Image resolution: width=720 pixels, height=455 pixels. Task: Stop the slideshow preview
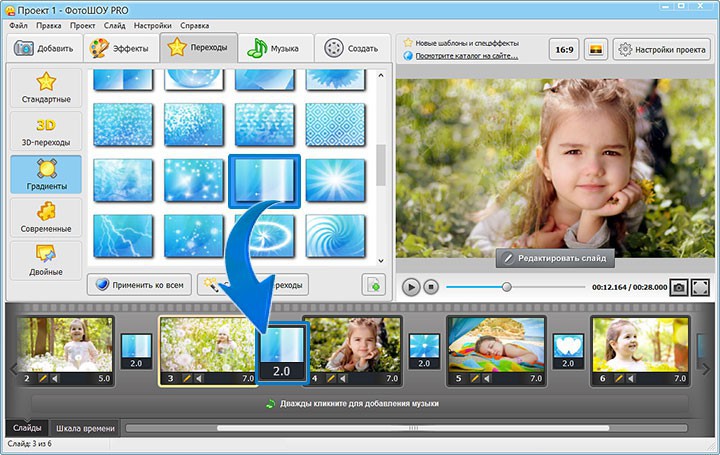[x=431, y=287]
